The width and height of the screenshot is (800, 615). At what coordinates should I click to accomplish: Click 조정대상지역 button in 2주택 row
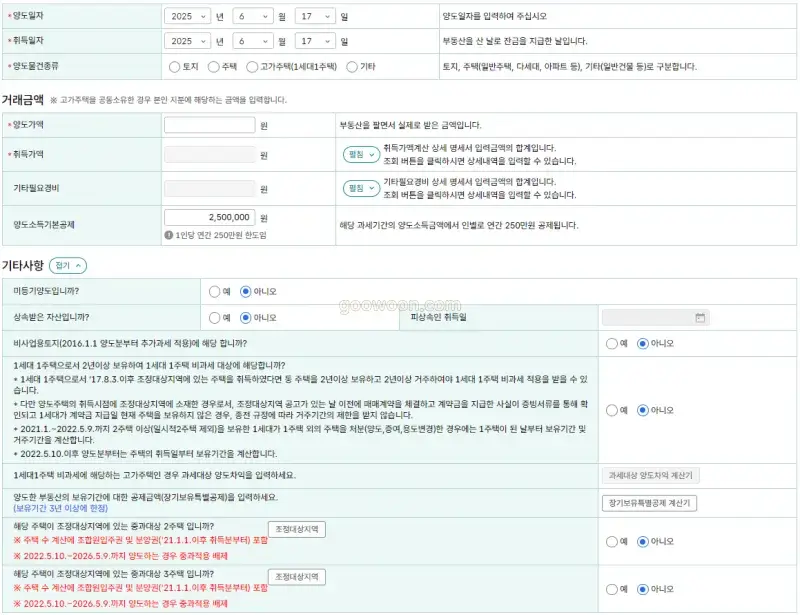point(296,529)
